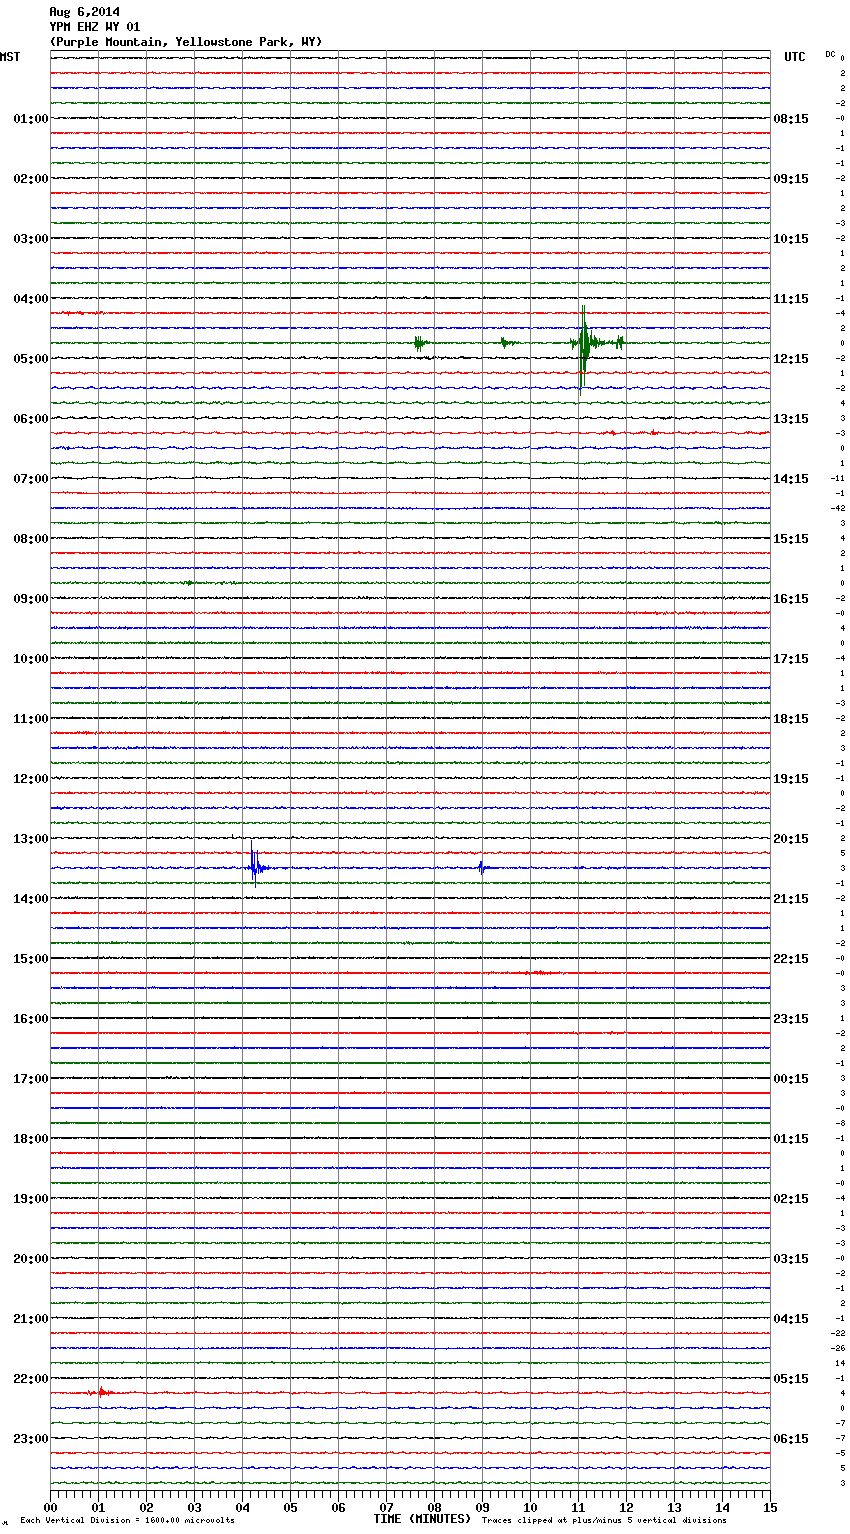Click the "MST" timezone label
The width and height of the screenshot is (850, 1534).
tap(10, 57)
